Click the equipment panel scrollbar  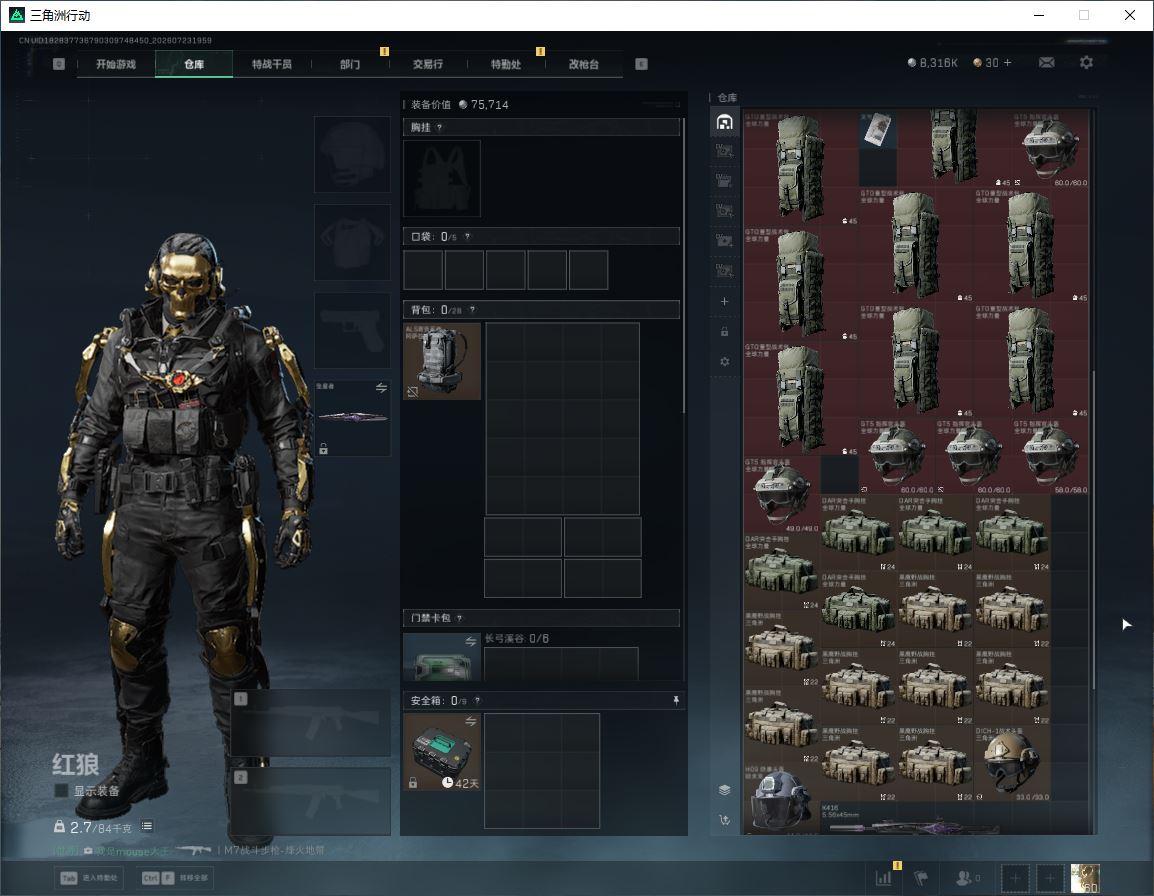[x=684, y=265]
